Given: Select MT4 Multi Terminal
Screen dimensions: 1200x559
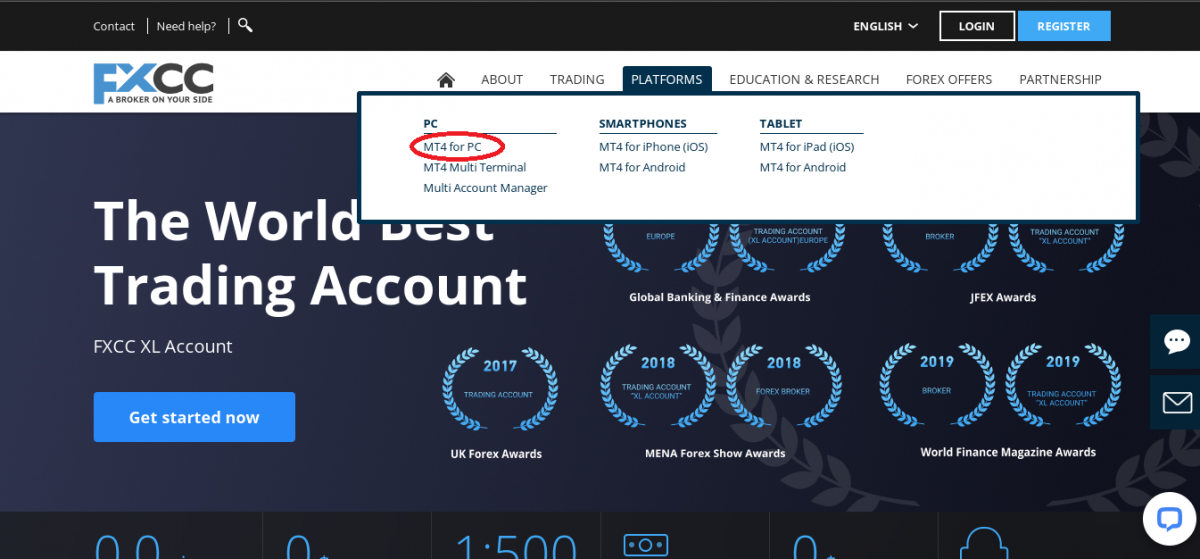Looking at the screenshot, I should 474,167.
